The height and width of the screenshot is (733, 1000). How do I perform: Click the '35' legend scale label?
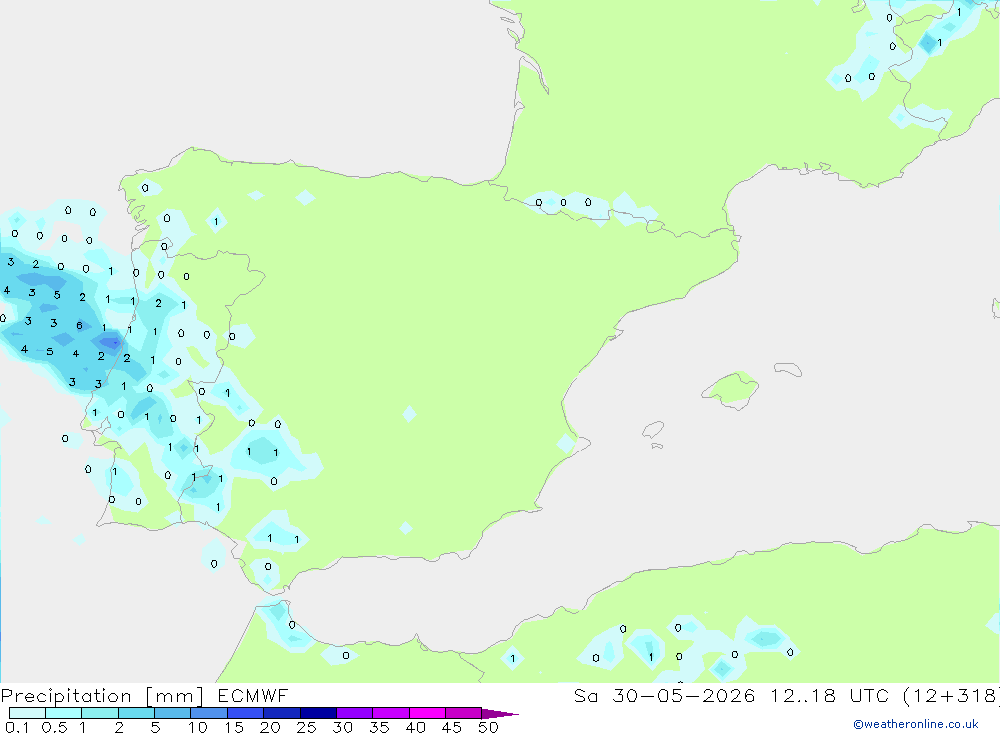point(379,727)
